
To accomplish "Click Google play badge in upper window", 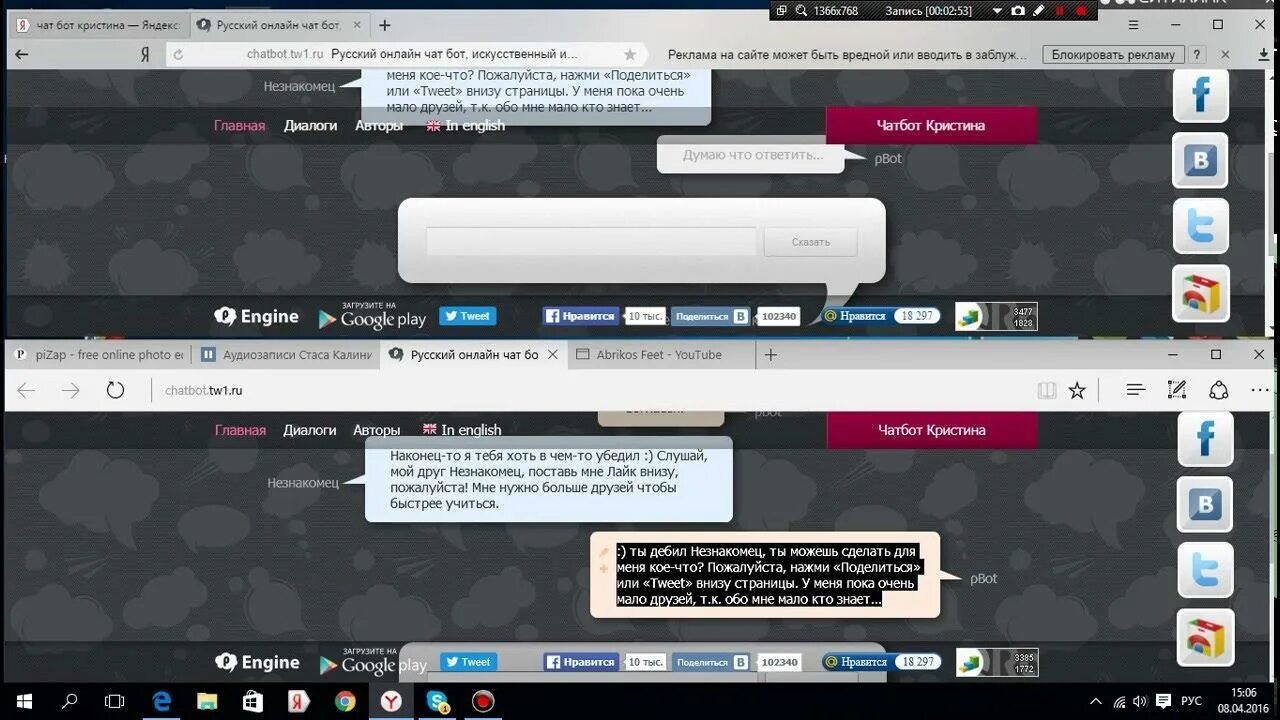I will click(372, 316).
